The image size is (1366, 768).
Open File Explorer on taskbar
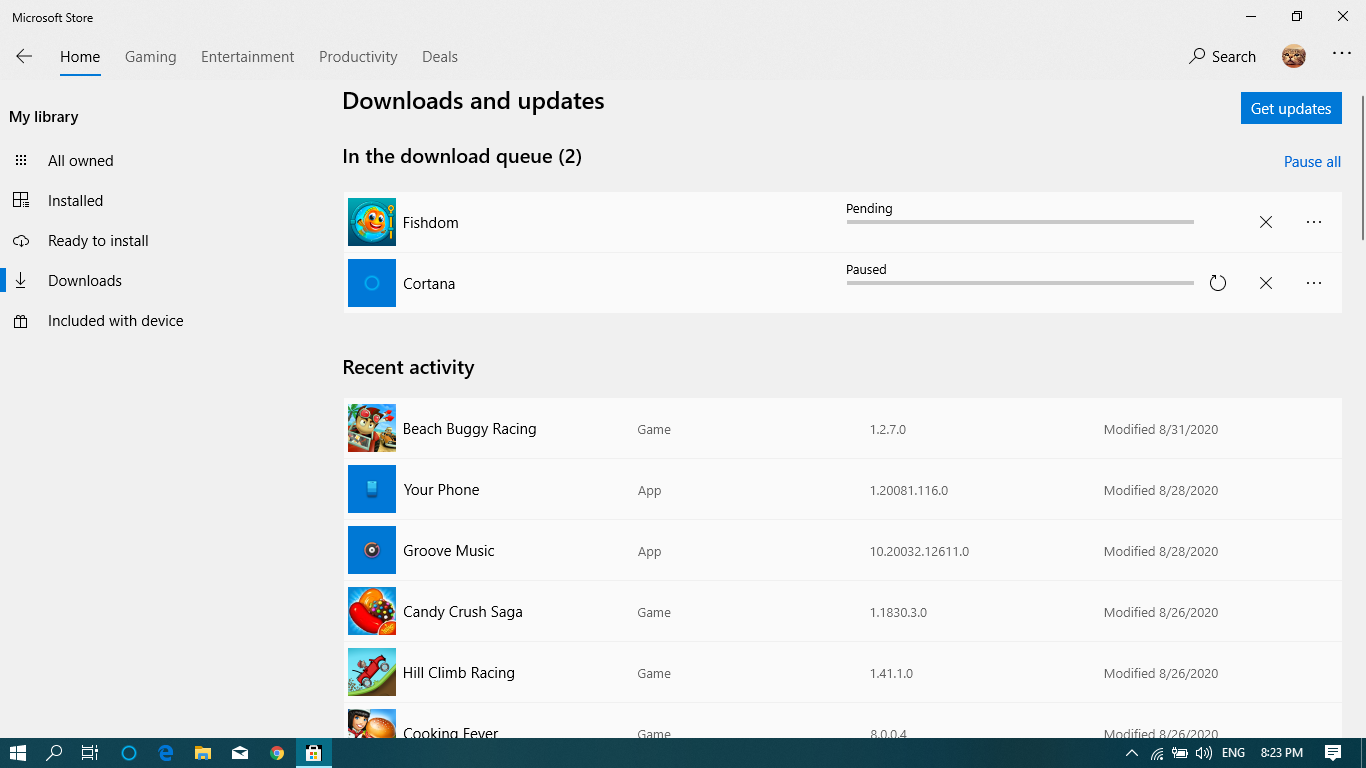click(203, 753)
